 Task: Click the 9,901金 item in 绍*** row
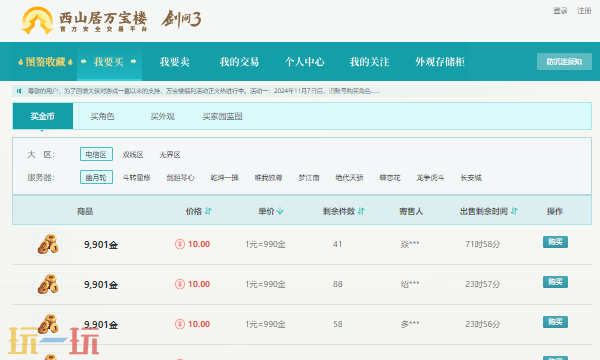[x=101, y=284]
